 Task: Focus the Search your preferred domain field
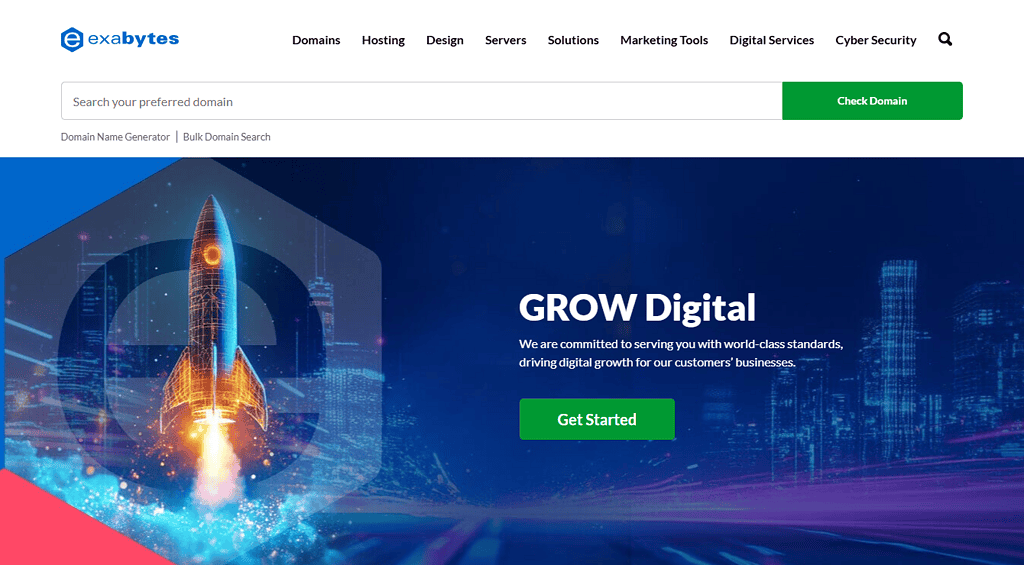coord(422,101)
